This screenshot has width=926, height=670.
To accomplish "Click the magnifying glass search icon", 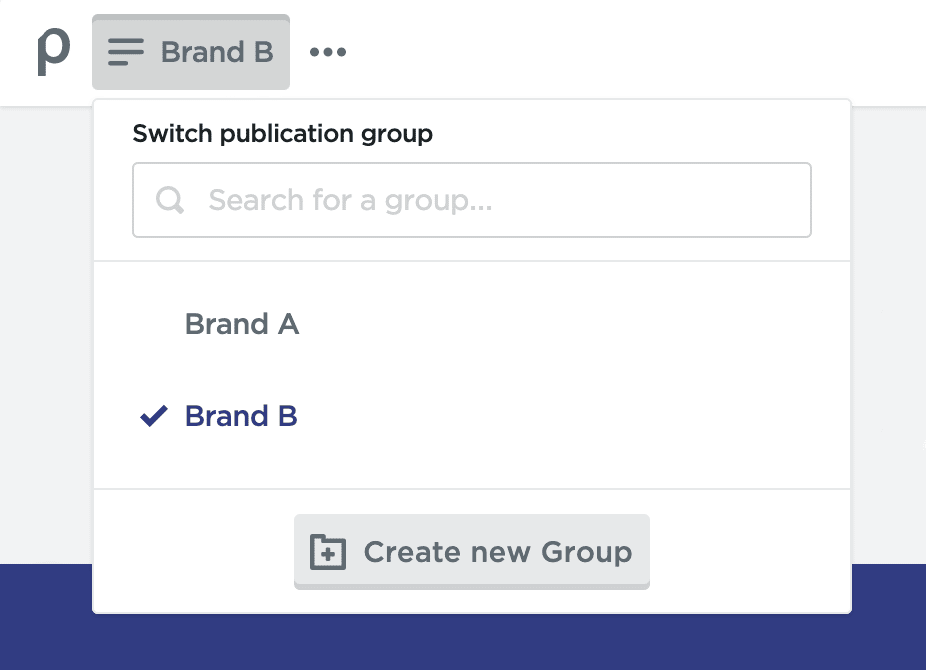I will tap(169, 199).
